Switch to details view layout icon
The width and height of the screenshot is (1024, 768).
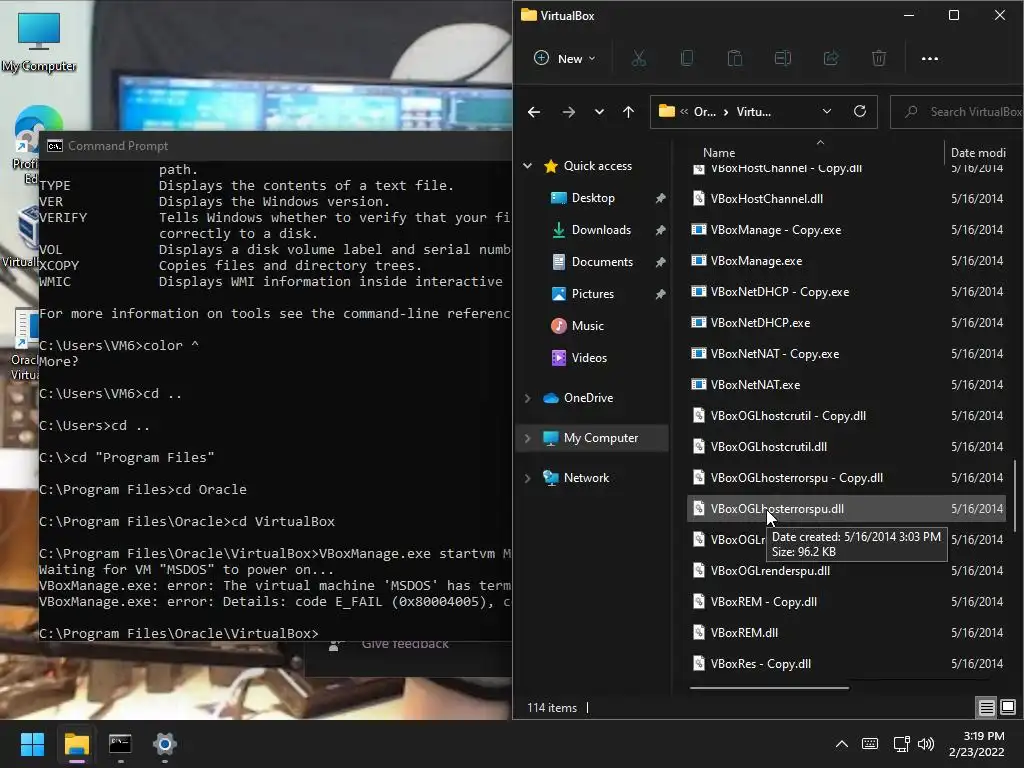(x=986, y=707)
